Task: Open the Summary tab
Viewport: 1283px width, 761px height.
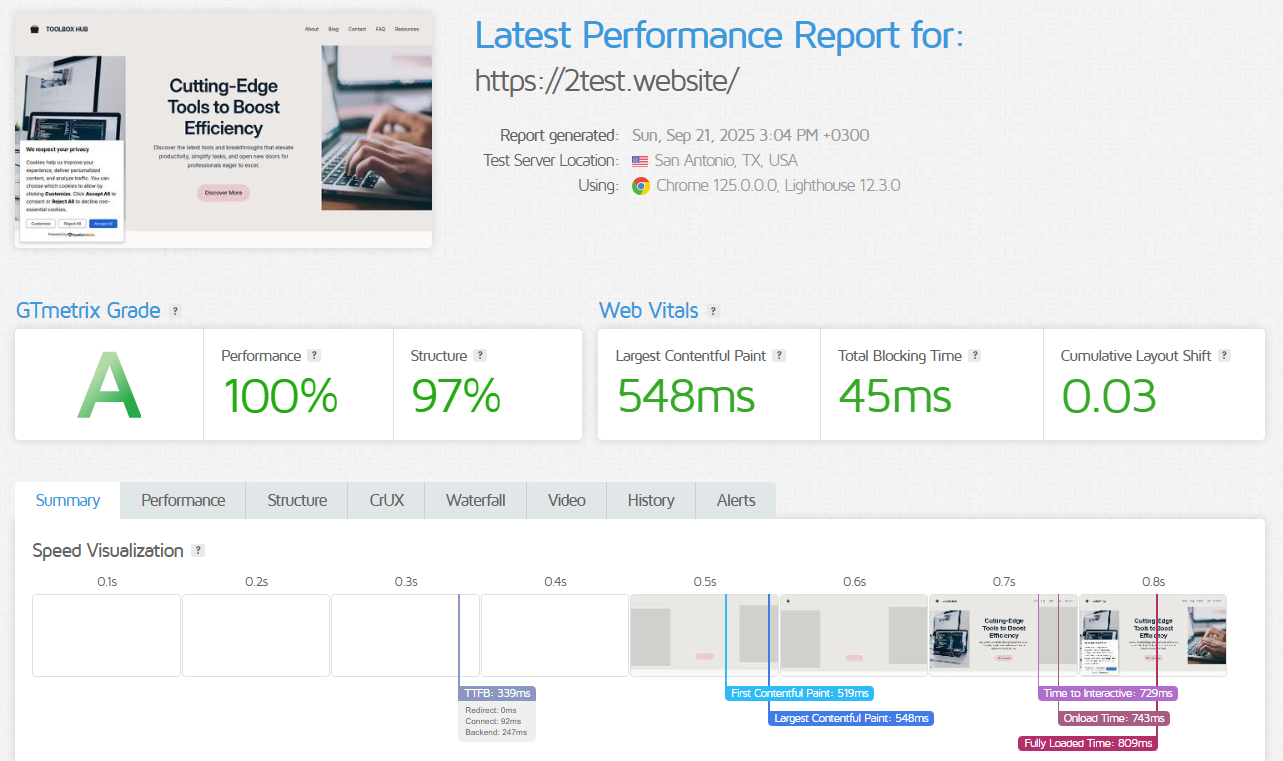Action: click(x=68, y=500)
